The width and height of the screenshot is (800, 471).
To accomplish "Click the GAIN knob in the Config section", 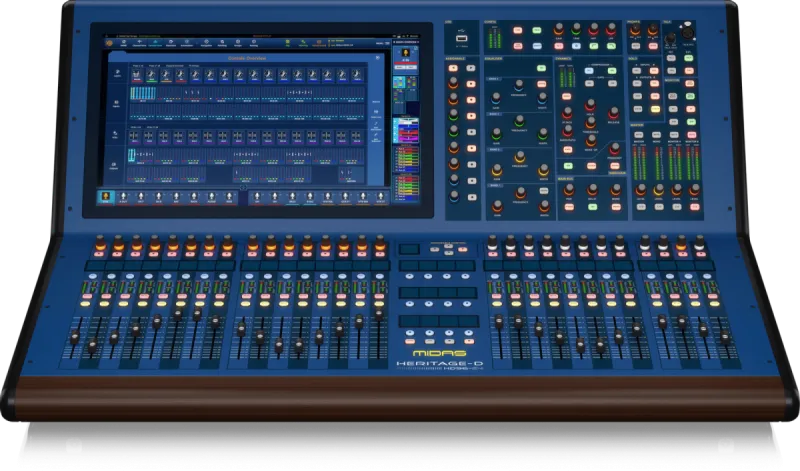I will click(558, 29).
